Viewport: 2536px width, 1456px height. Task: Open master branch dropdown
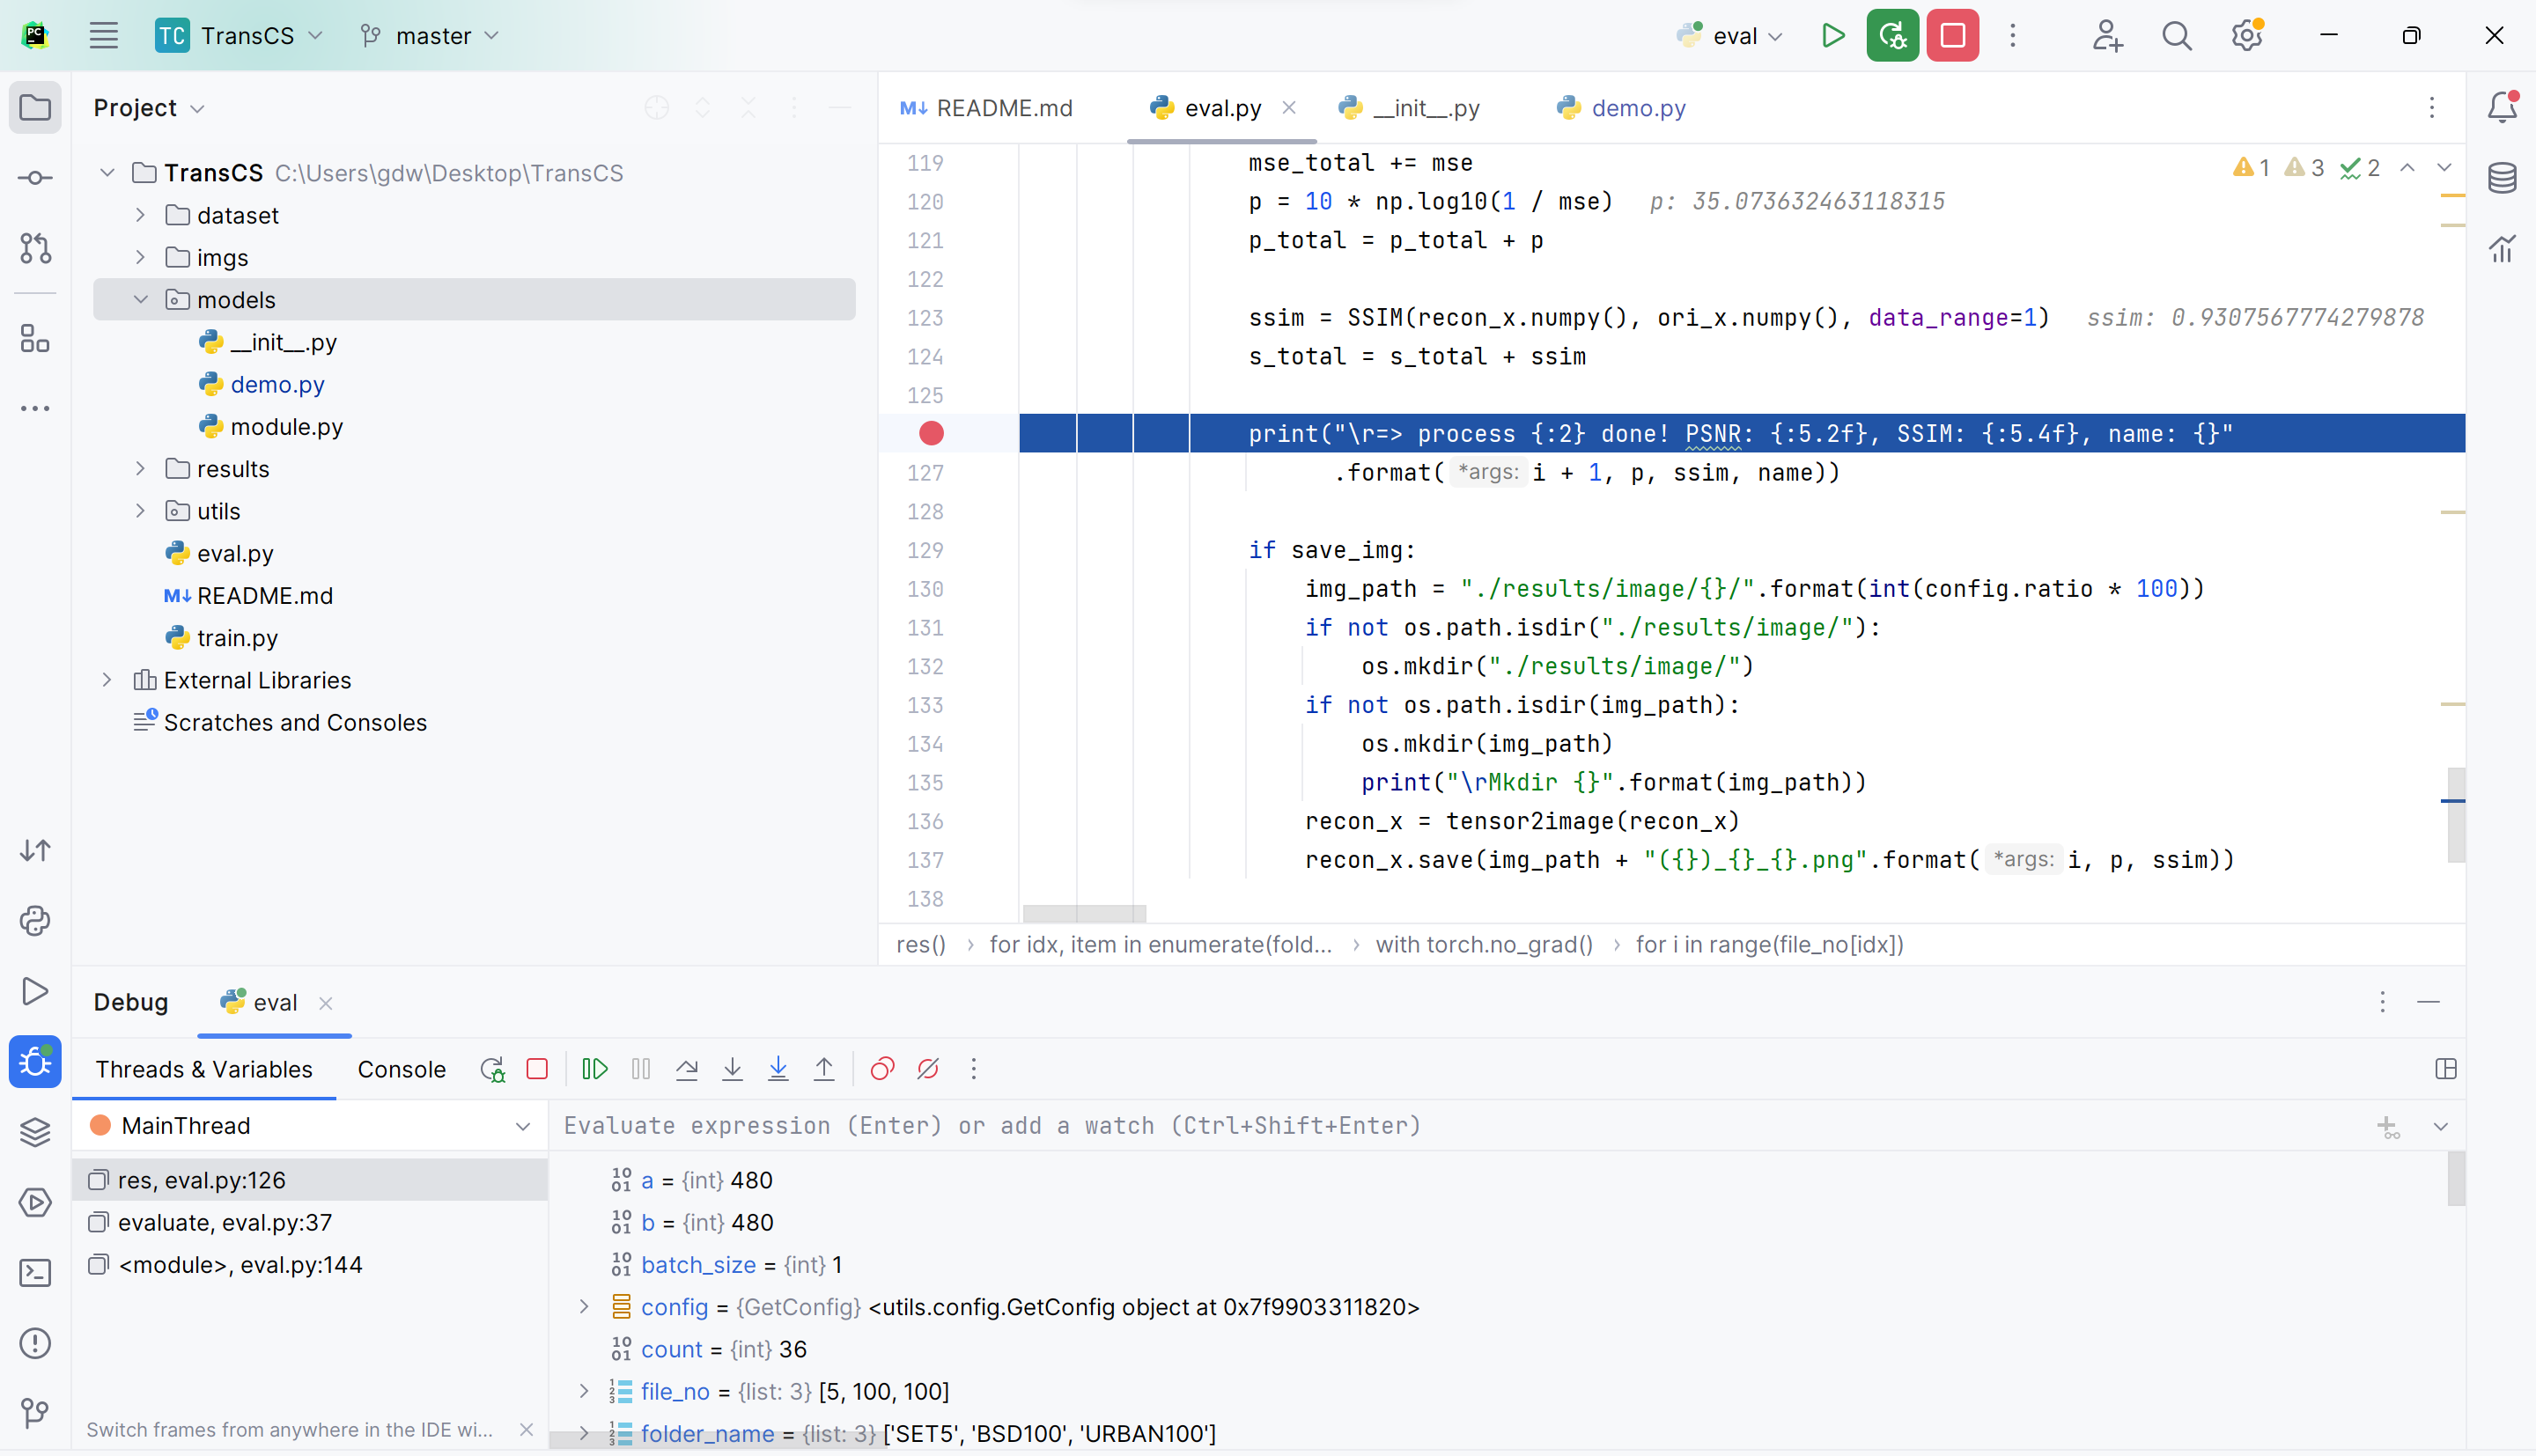click(429, 36)
